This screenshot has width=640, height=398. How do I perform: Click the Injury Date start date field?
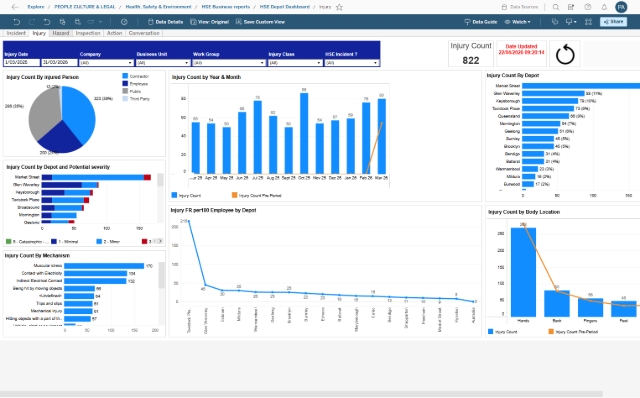(22, 62)
